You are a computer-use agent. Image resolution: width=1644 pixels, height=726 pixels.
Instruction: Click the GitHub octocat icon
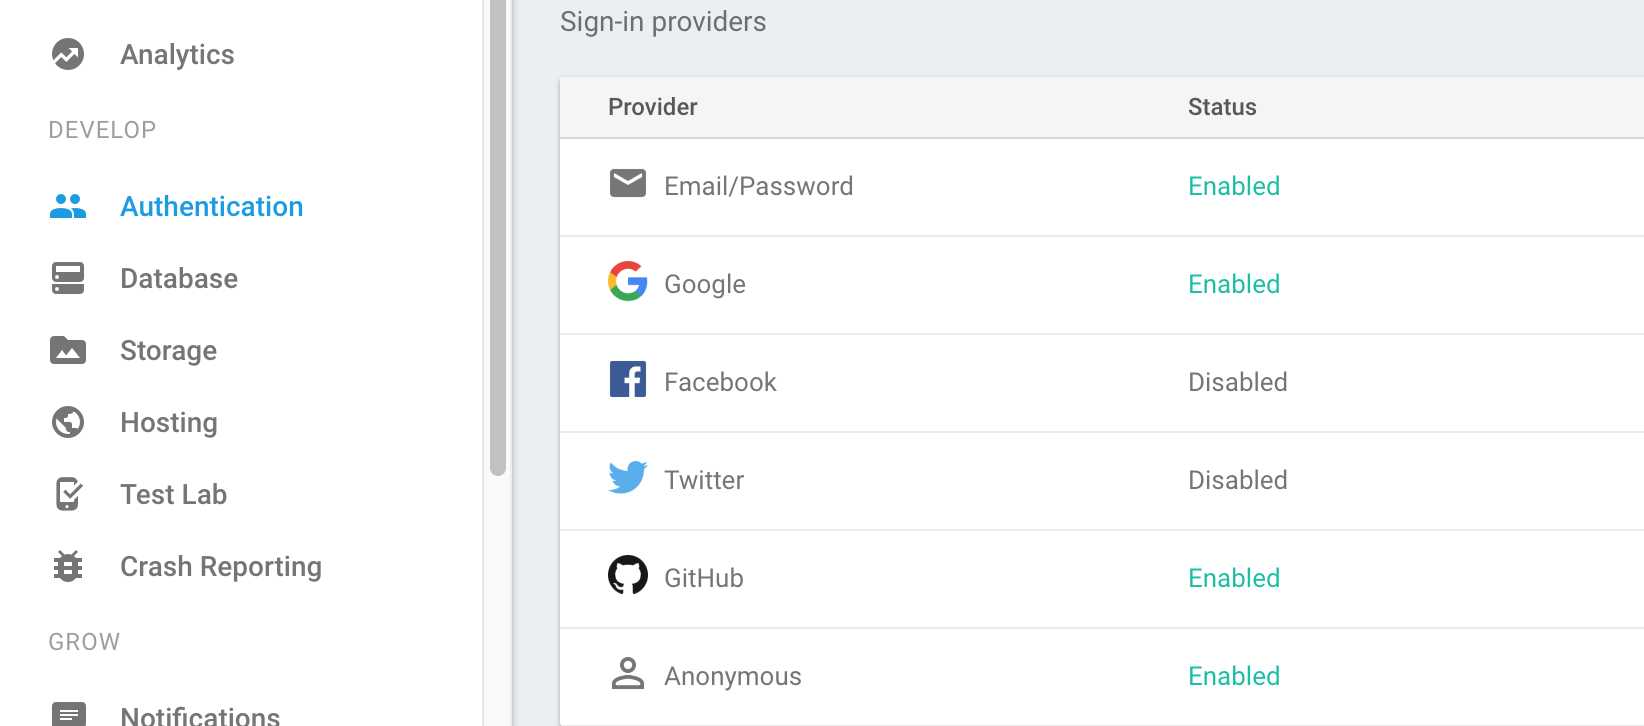tap(628, 575)
